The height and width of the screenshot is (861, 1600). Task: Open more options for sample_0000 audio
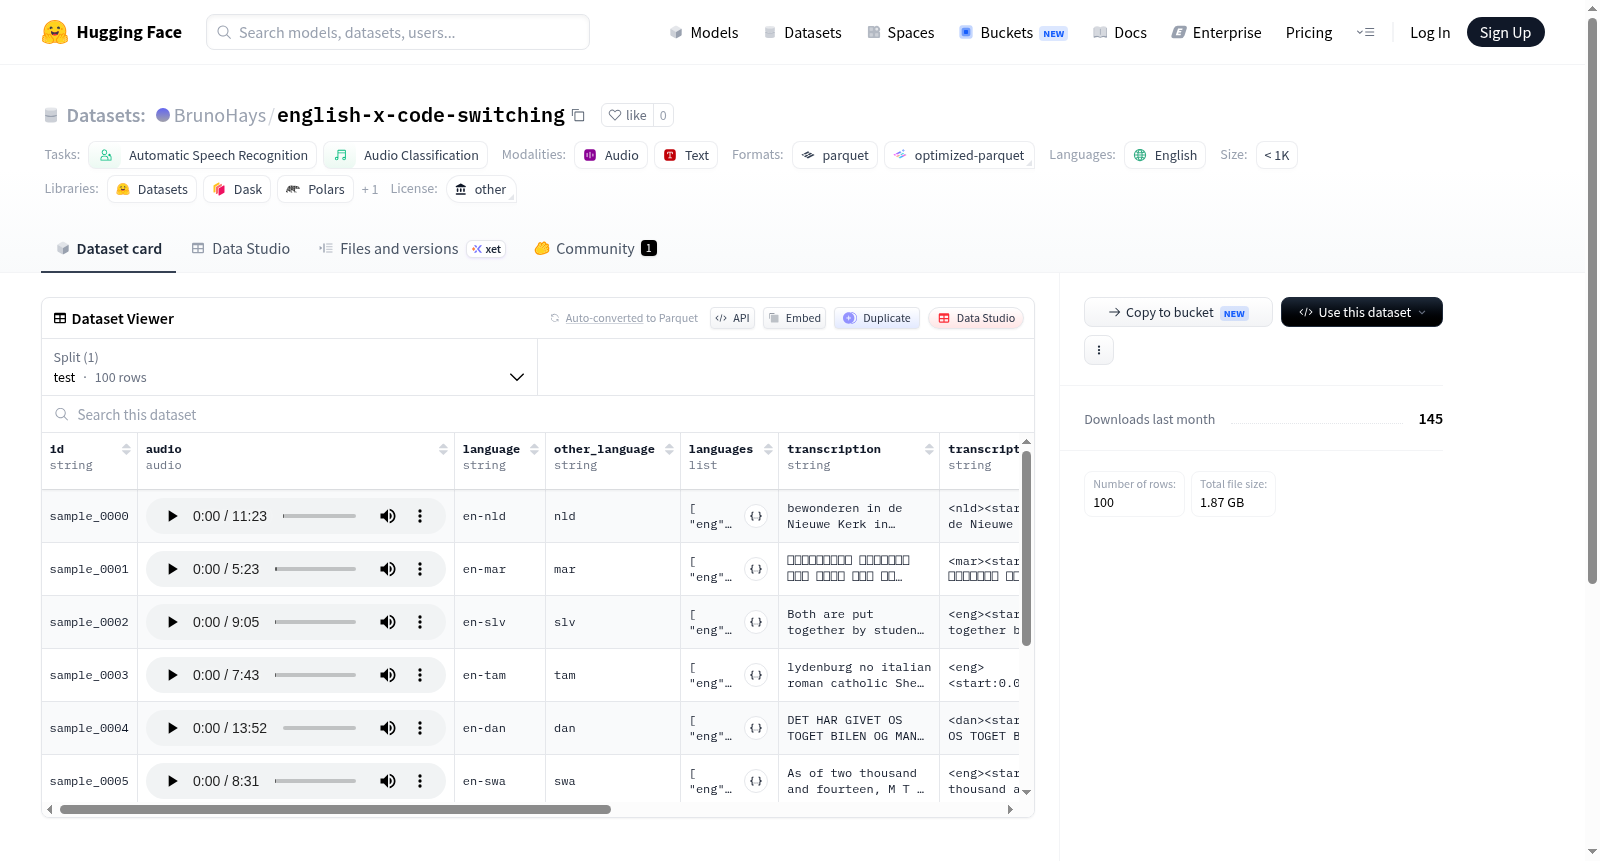[420, 516]
